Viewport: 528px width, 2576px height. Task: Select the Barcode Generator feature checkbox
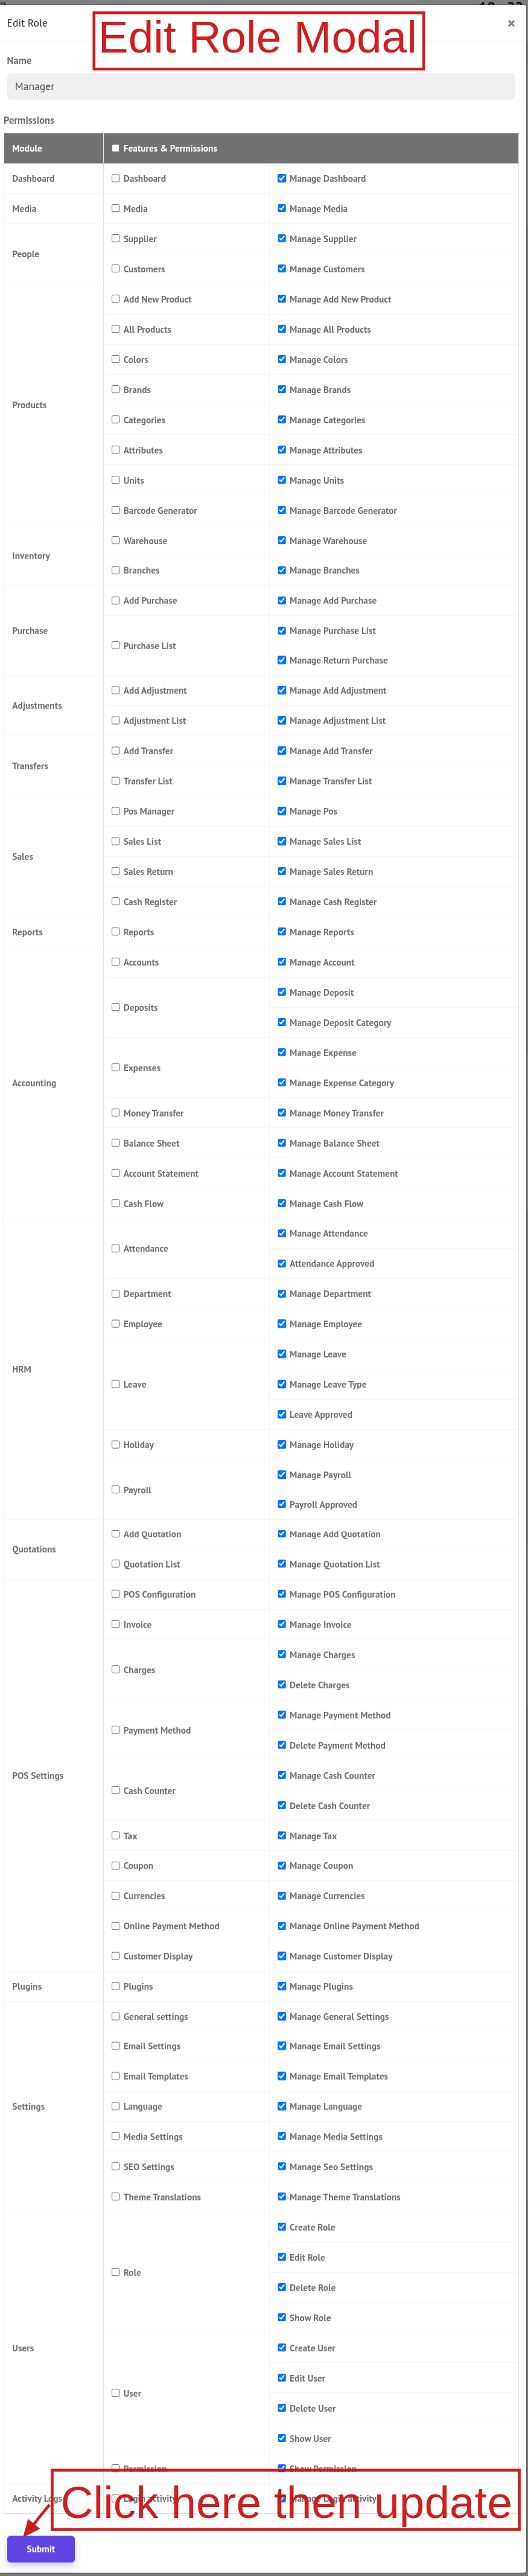tap(116, 510)
